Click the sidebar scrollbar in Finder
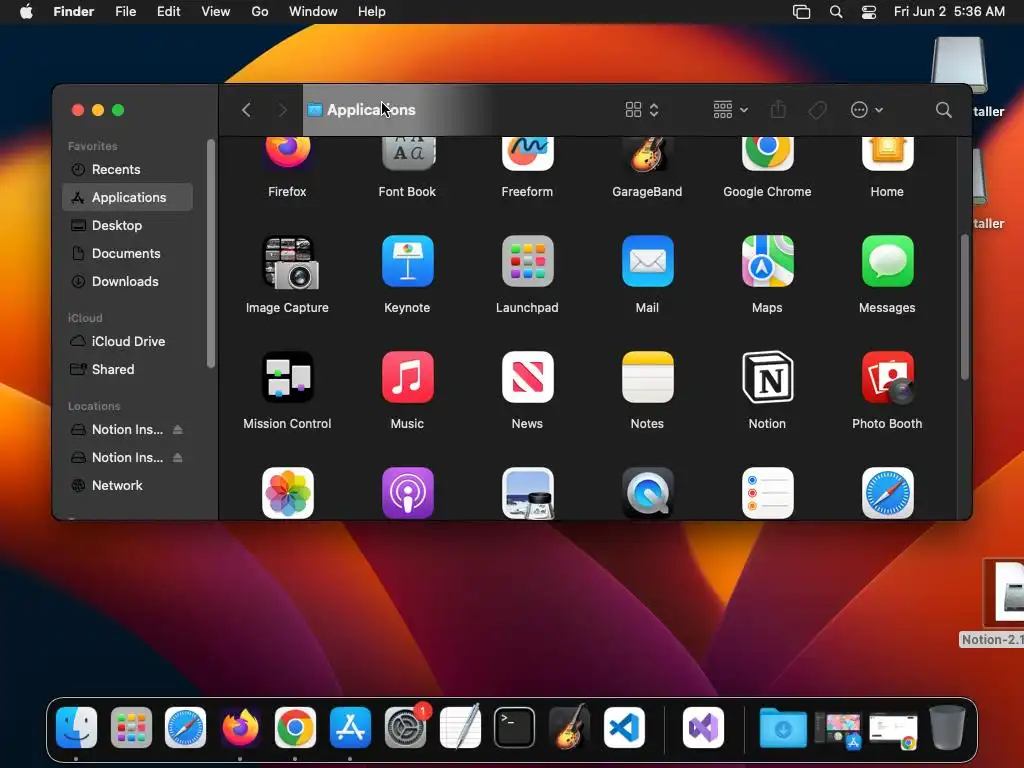The height and width of the screenshot is (768, 1024). coord(210,255)
